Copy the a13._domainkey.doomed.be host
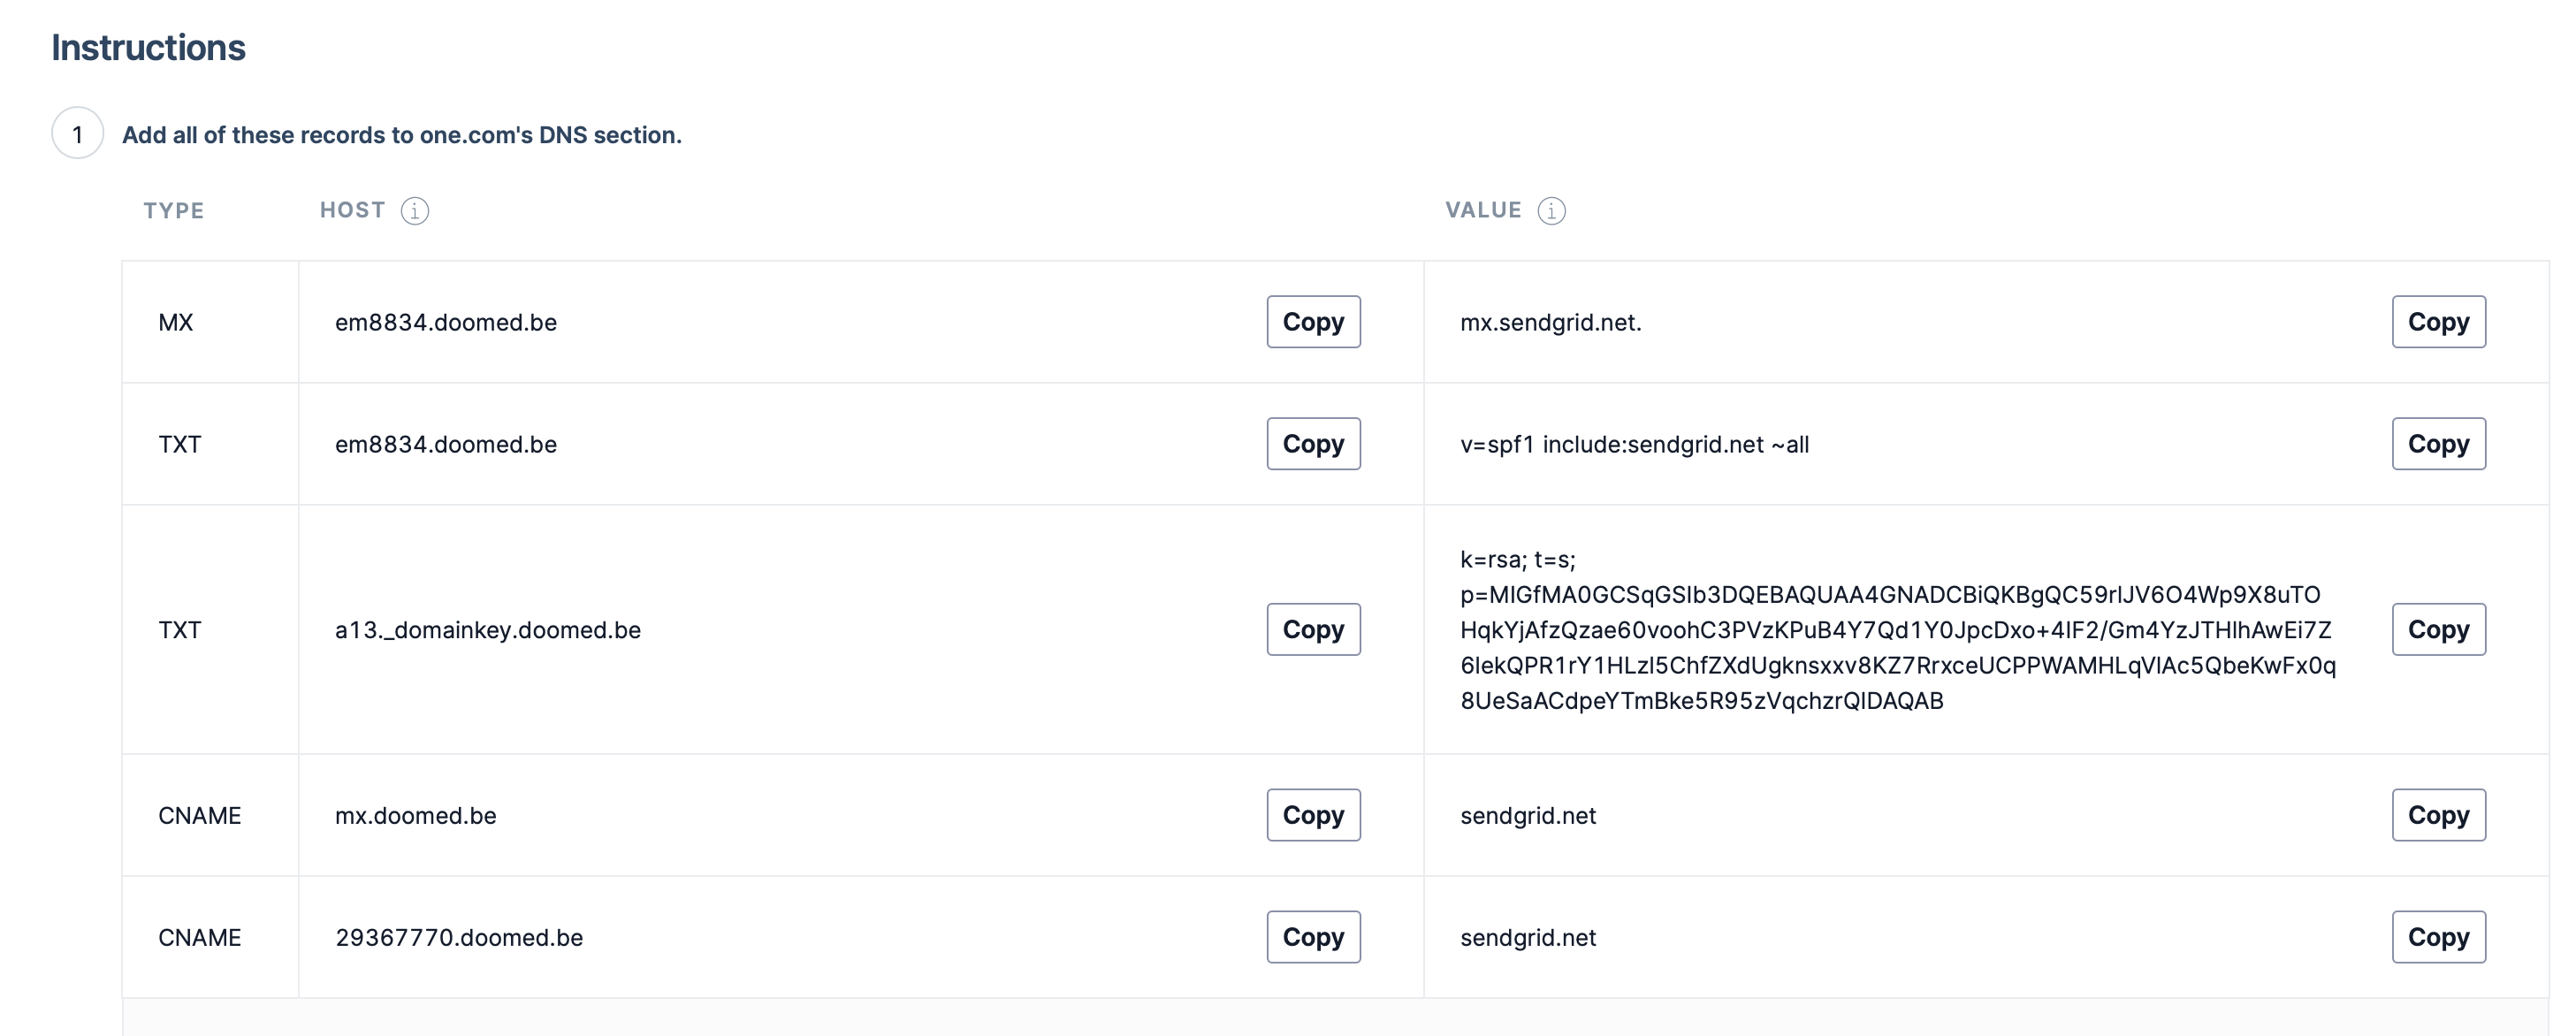 [x=1312, y=630]
